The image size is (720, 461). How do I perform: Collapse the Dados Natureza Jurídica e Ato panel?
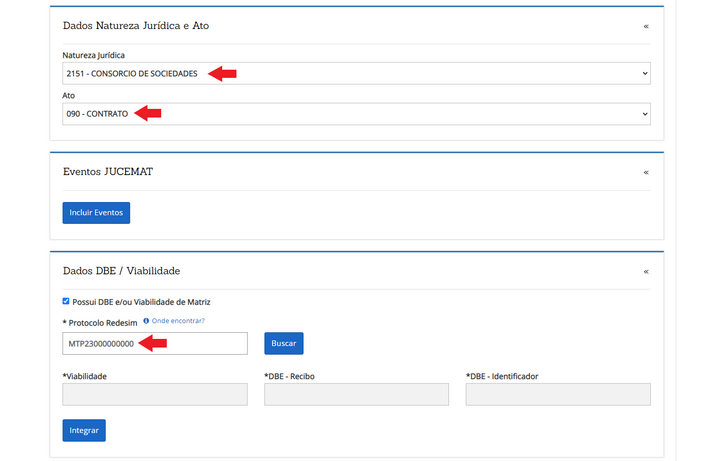(646, 26)
